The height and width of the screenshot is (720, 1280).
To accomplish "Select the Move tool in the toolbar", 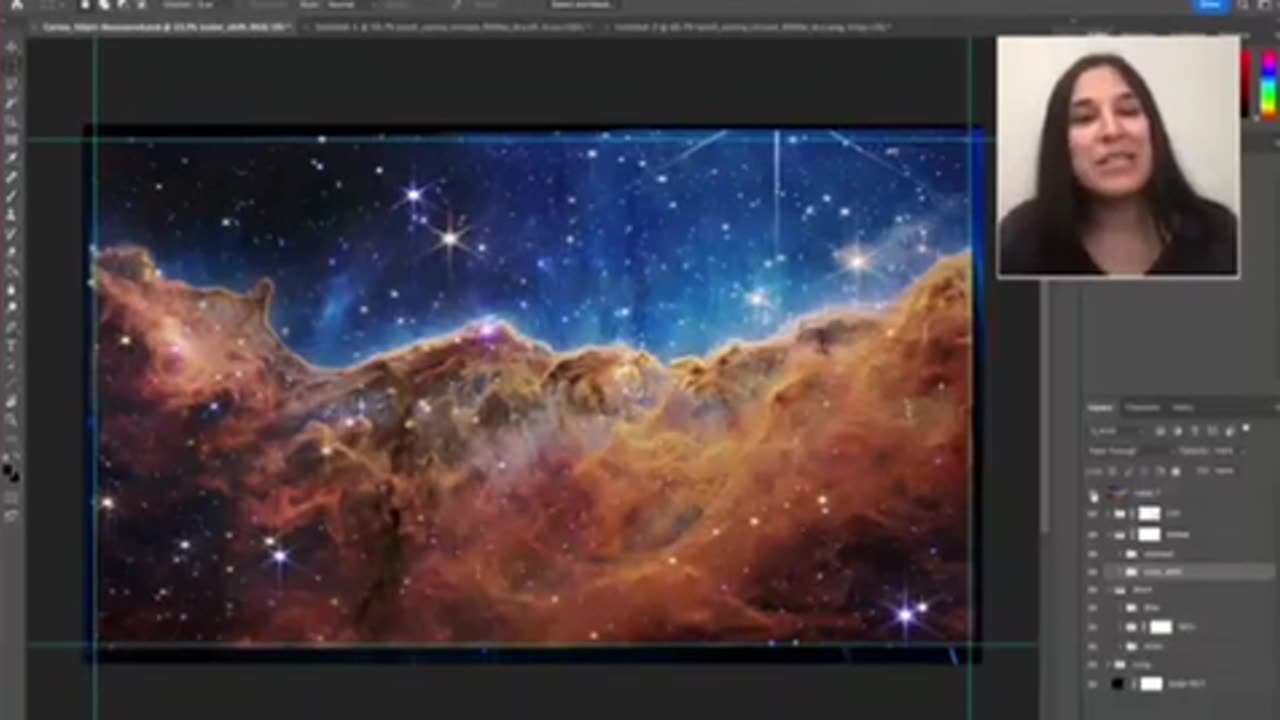I will coord(14,47).
